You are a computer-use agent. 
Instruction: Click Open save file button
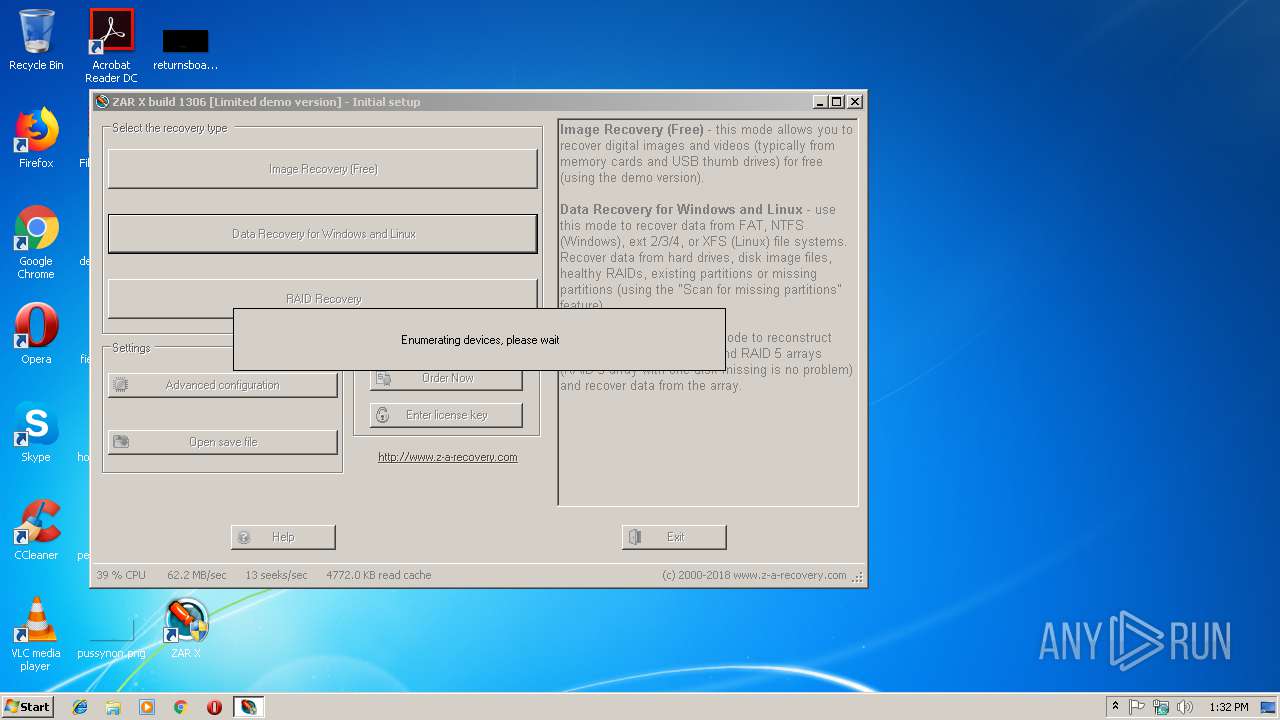[x=223, y=442]
